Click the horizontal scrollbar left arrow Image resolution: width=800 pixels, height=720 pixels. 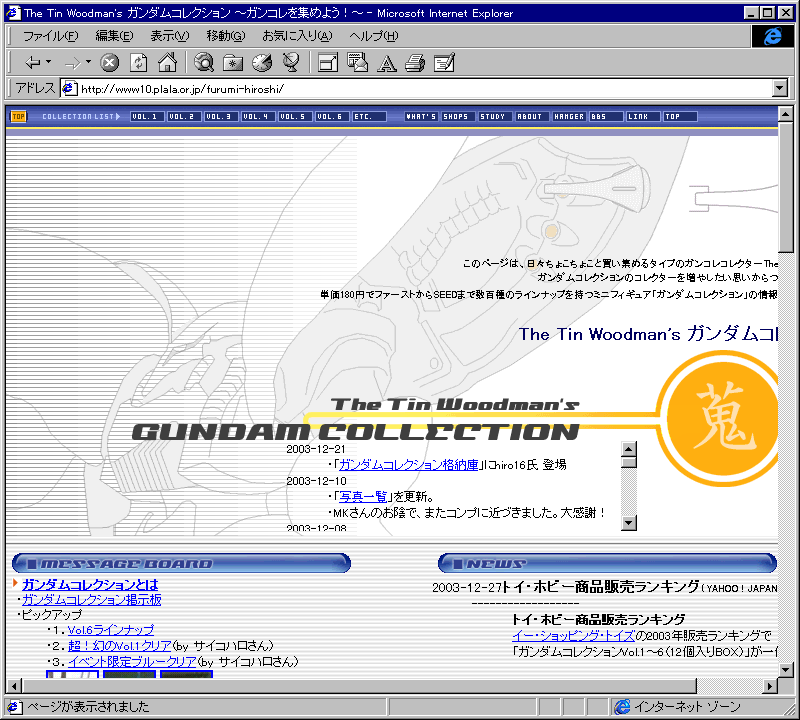point(14,686)
